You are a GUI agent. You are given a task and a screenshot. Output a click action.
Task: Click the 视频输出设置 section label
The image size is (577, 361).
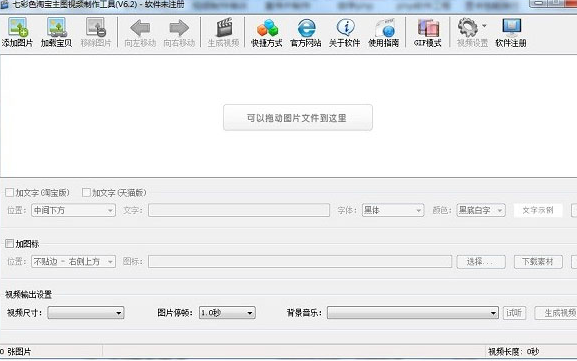(28, 294)
